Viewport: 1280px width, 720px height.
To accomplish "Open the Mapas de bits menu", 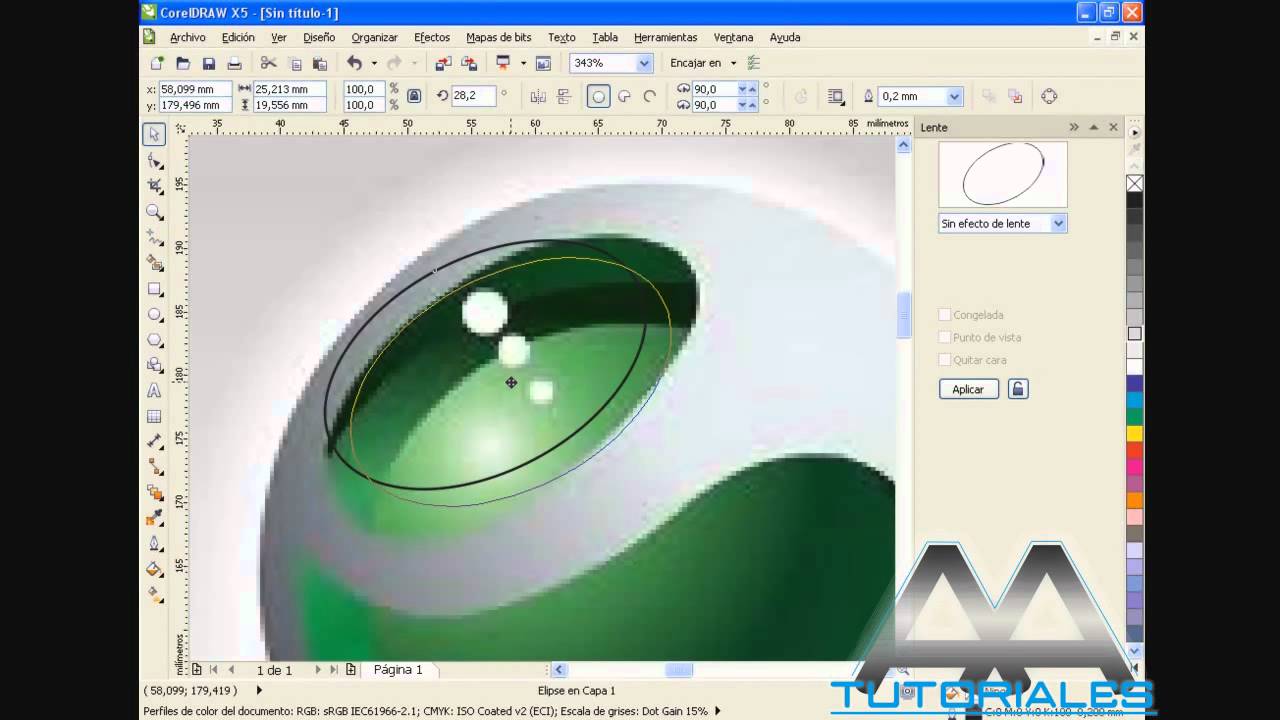I will pyautogui.click(x=499, y=37).
